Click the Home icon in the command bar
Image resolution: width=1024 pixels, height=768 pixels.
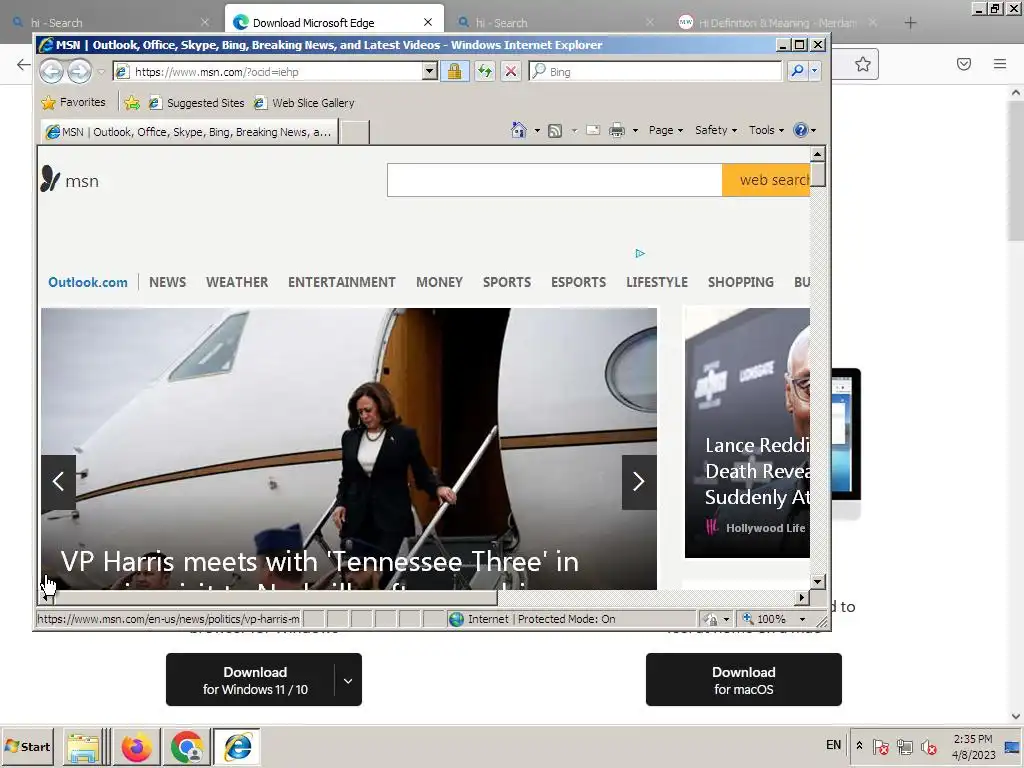pos(519,130)
